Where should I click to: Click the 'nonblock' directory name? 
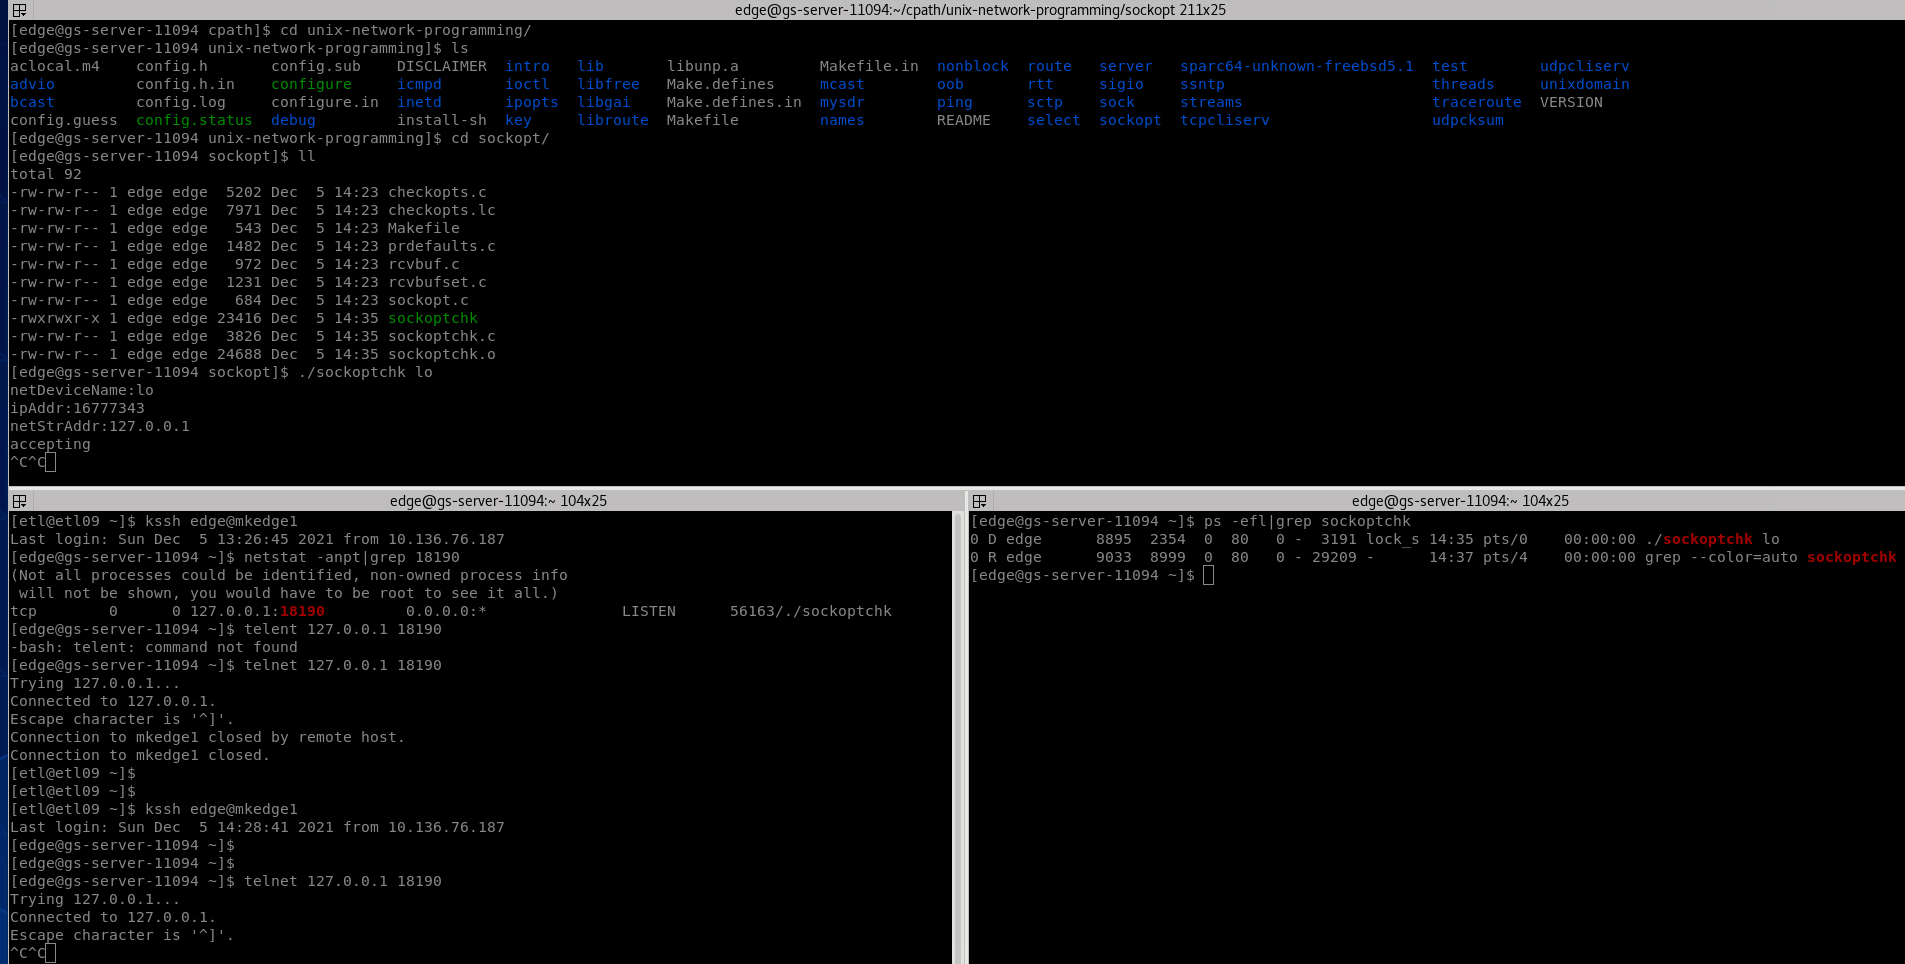(973, 66)
